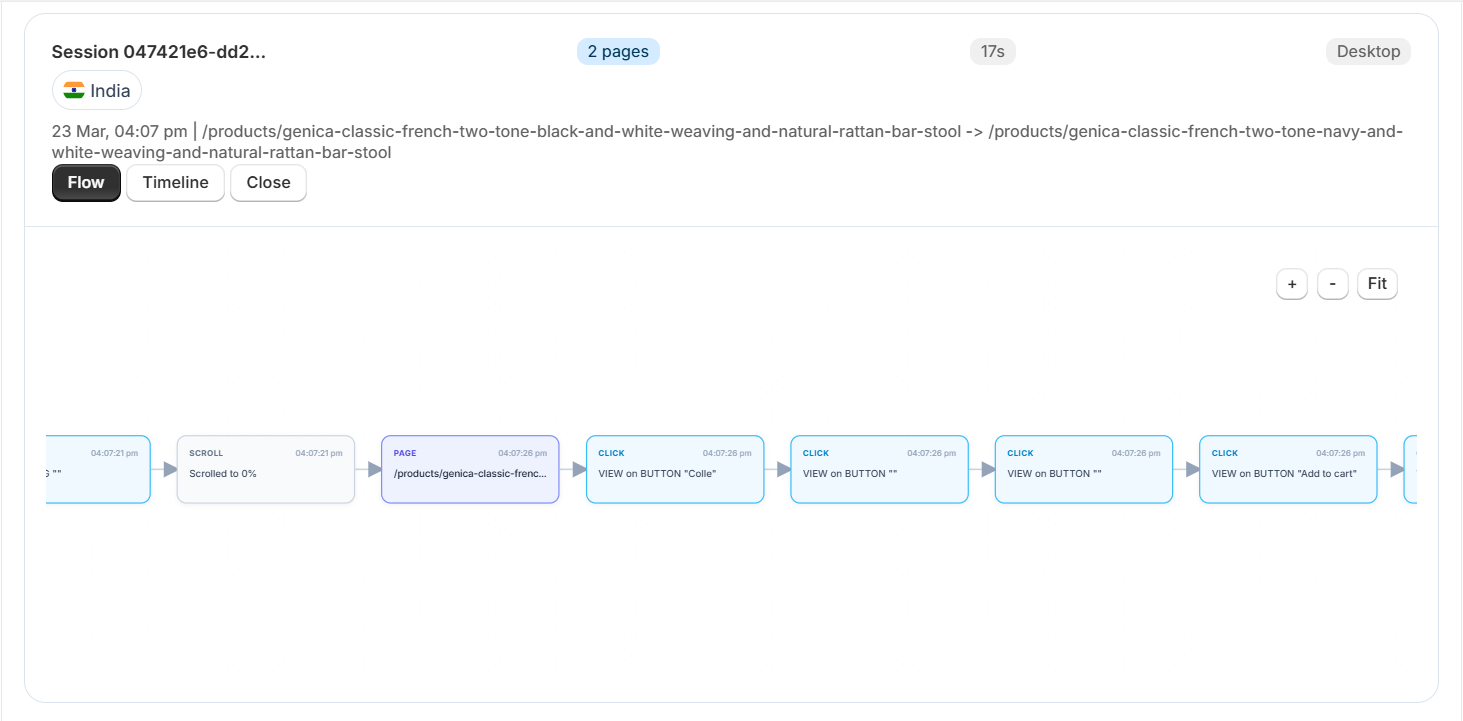Close the session detail panel
This screenshot has width=1463, height=721.
[268, 183]
